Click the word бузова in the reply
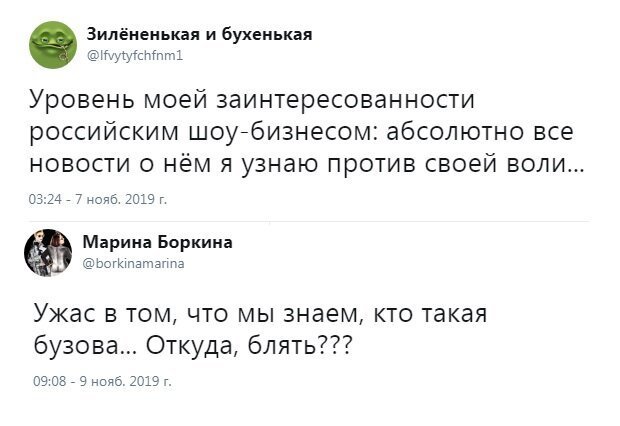Screen dimensions: 620x426 pyautogui.click(x=78, y=345)
